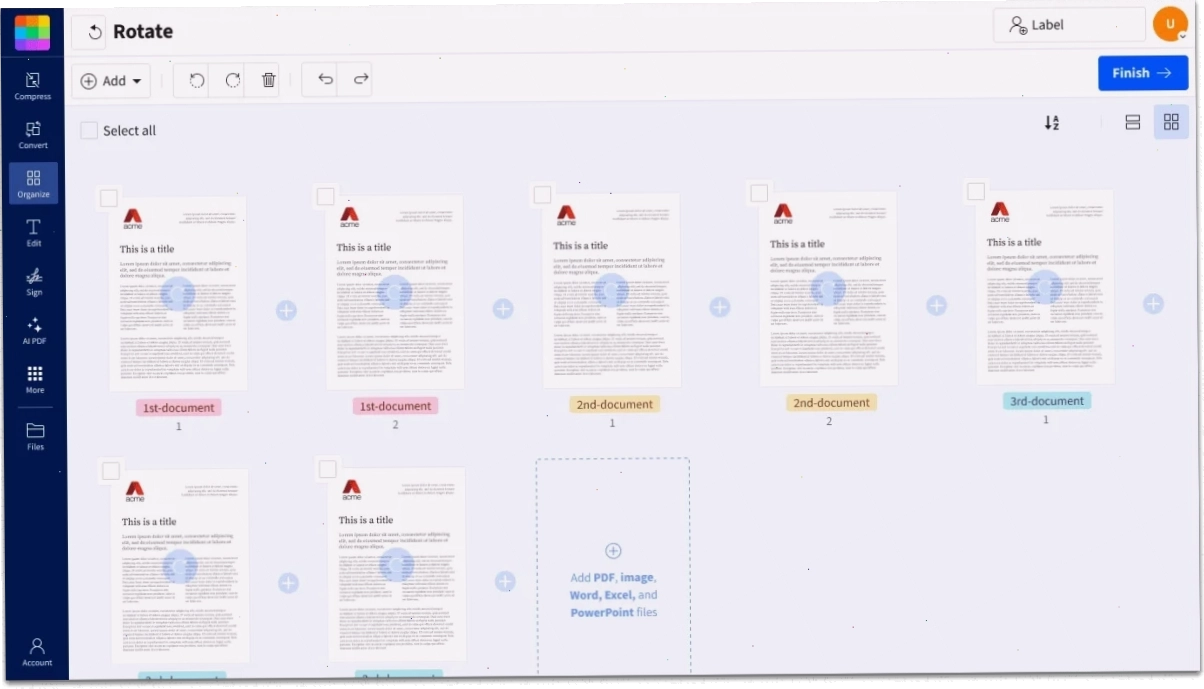Screen dimensions: 1204x689
Task: Click the pink 1st-document label under page 2
Action: (x=395, y=406)
